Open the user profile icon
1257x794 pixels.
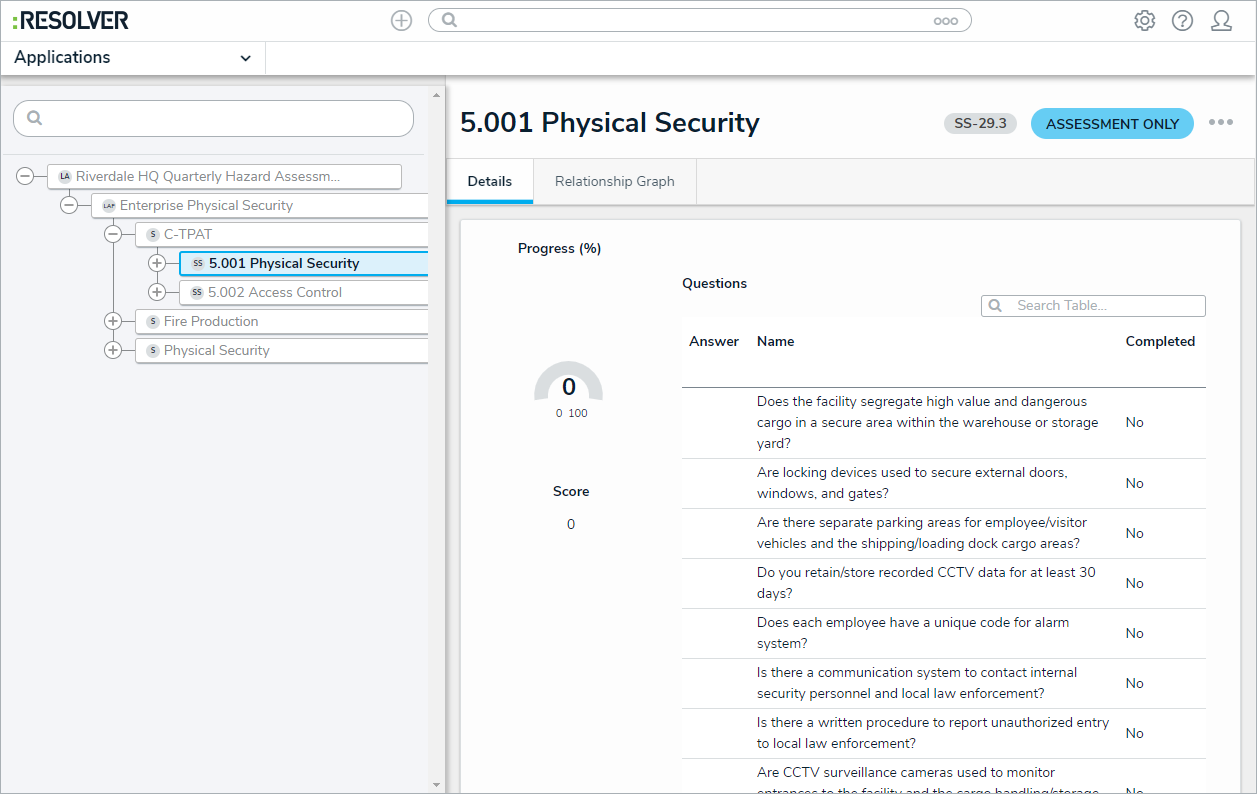(x=1221, y=20)
